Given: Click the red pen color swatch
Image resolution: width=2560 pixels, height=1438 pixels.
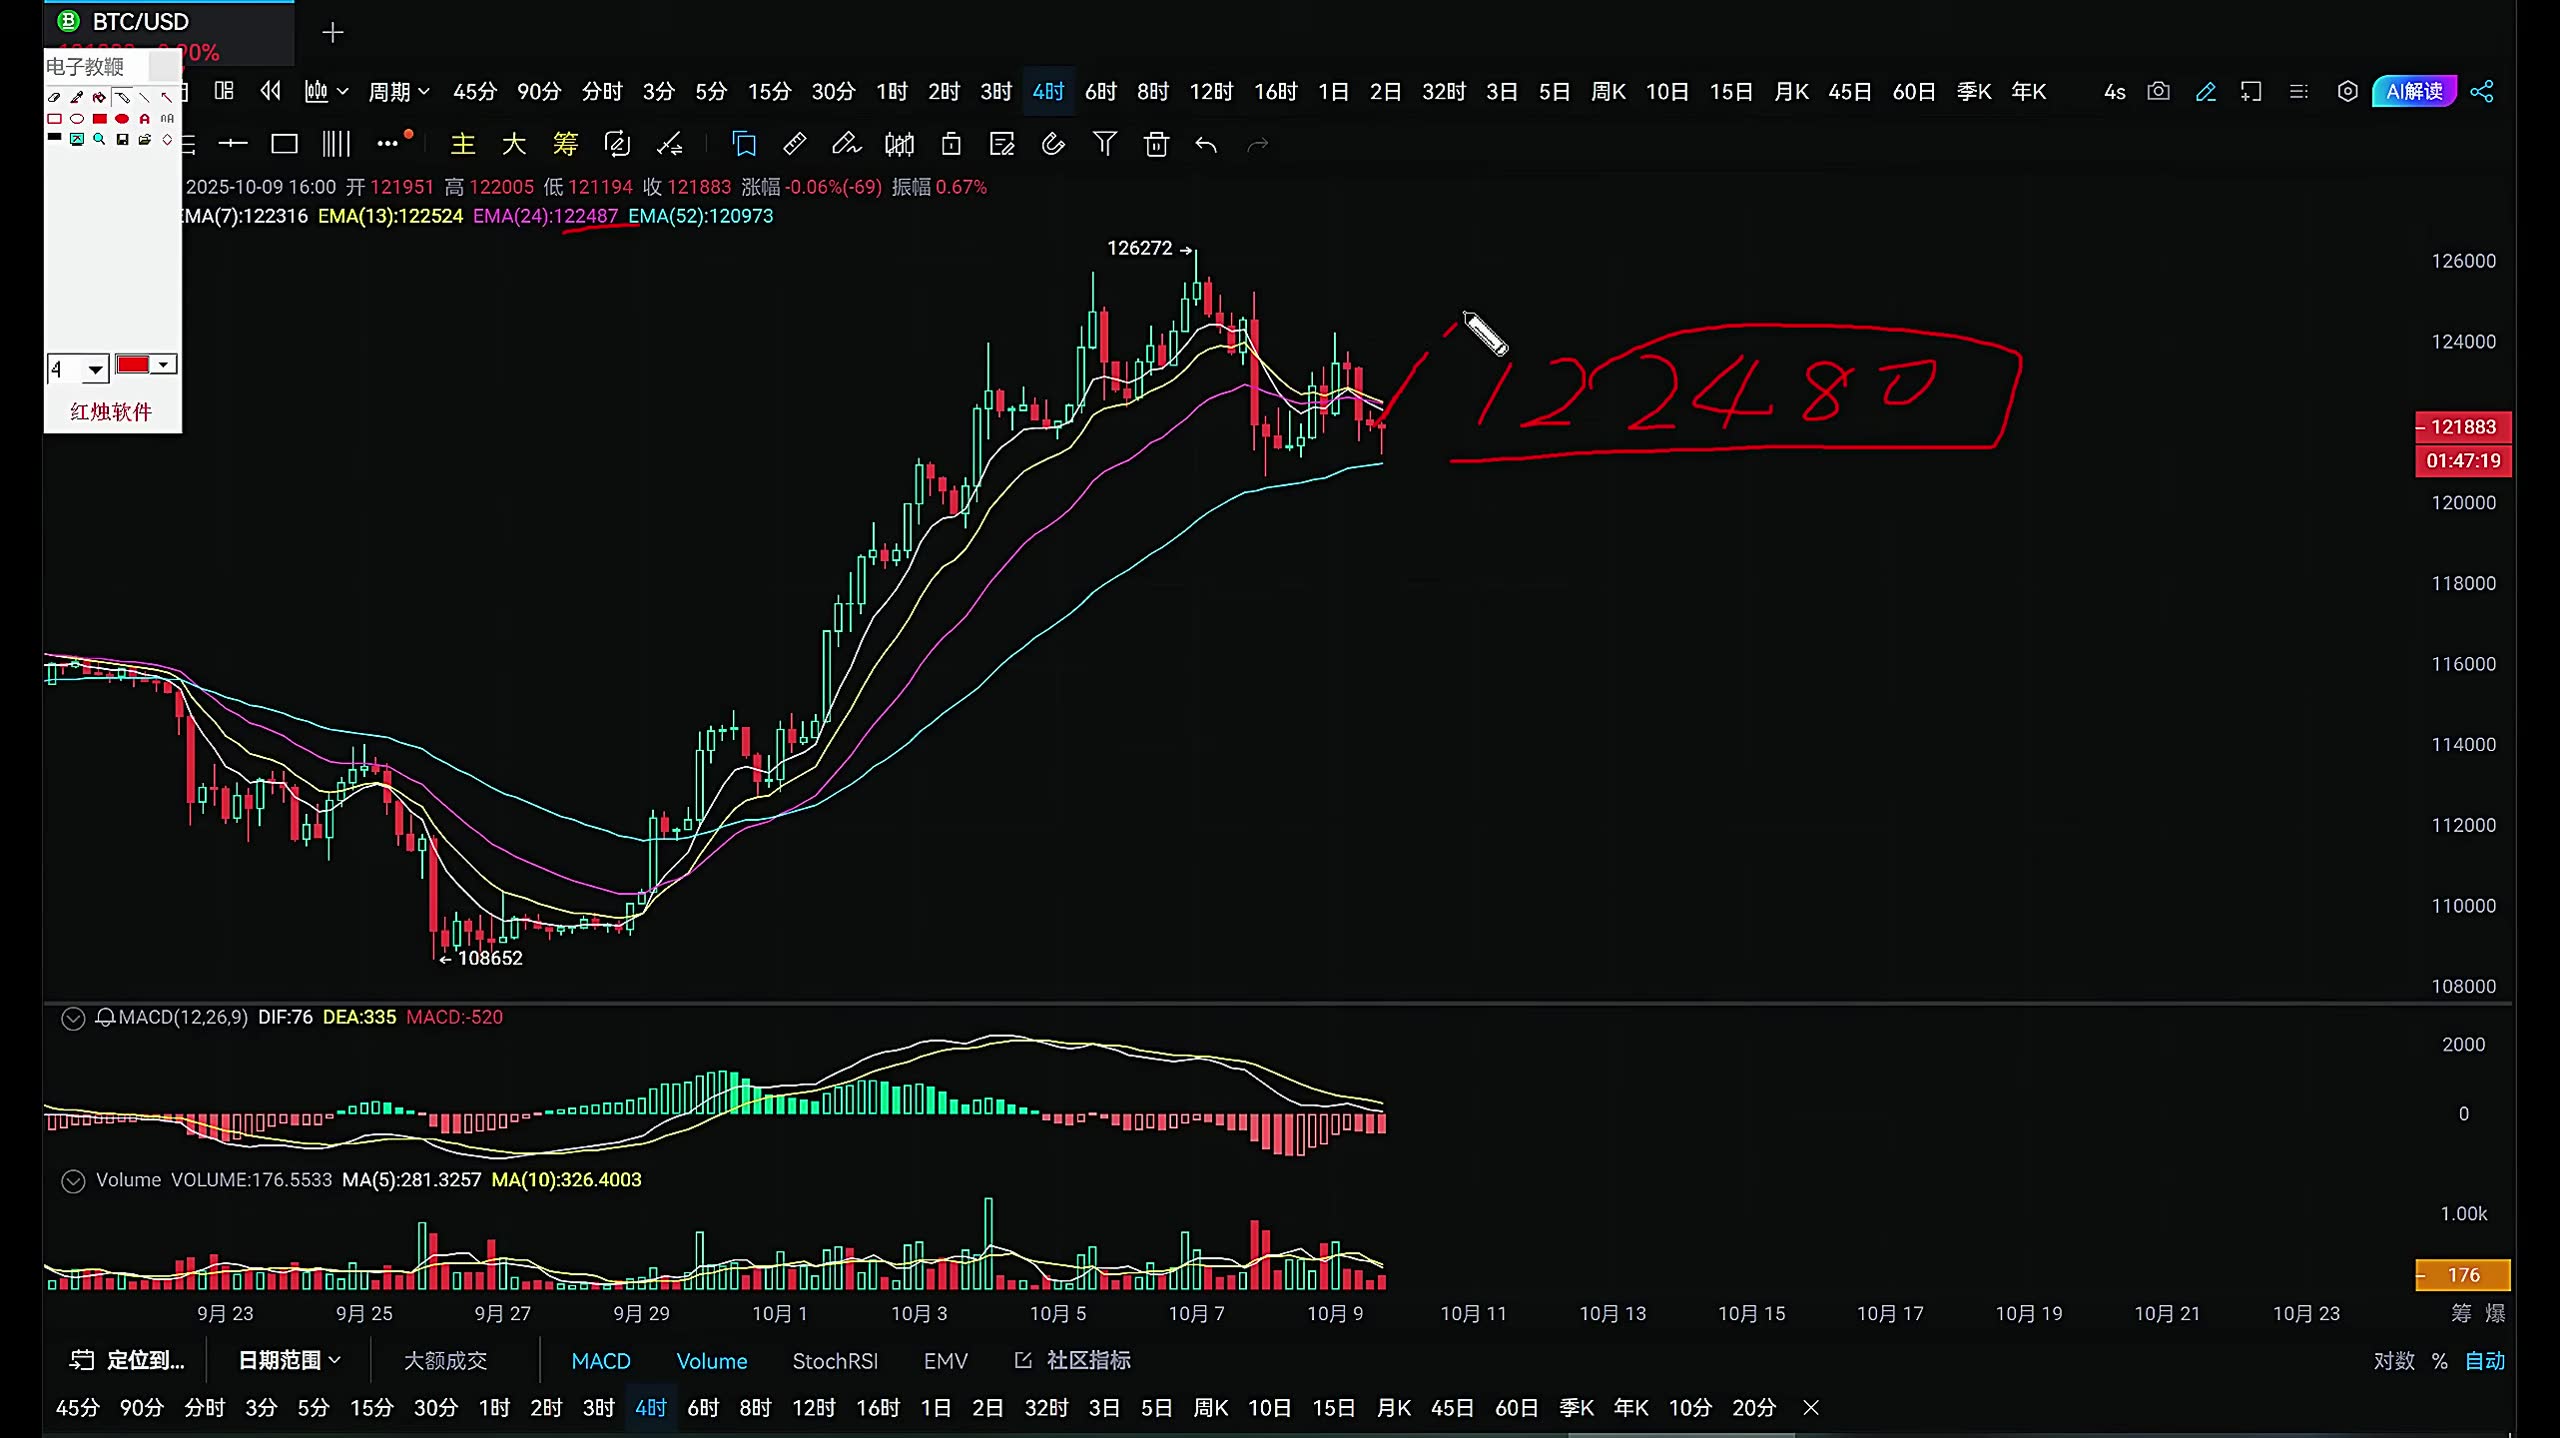Looking at the screenshot, I should pos(133,365).
